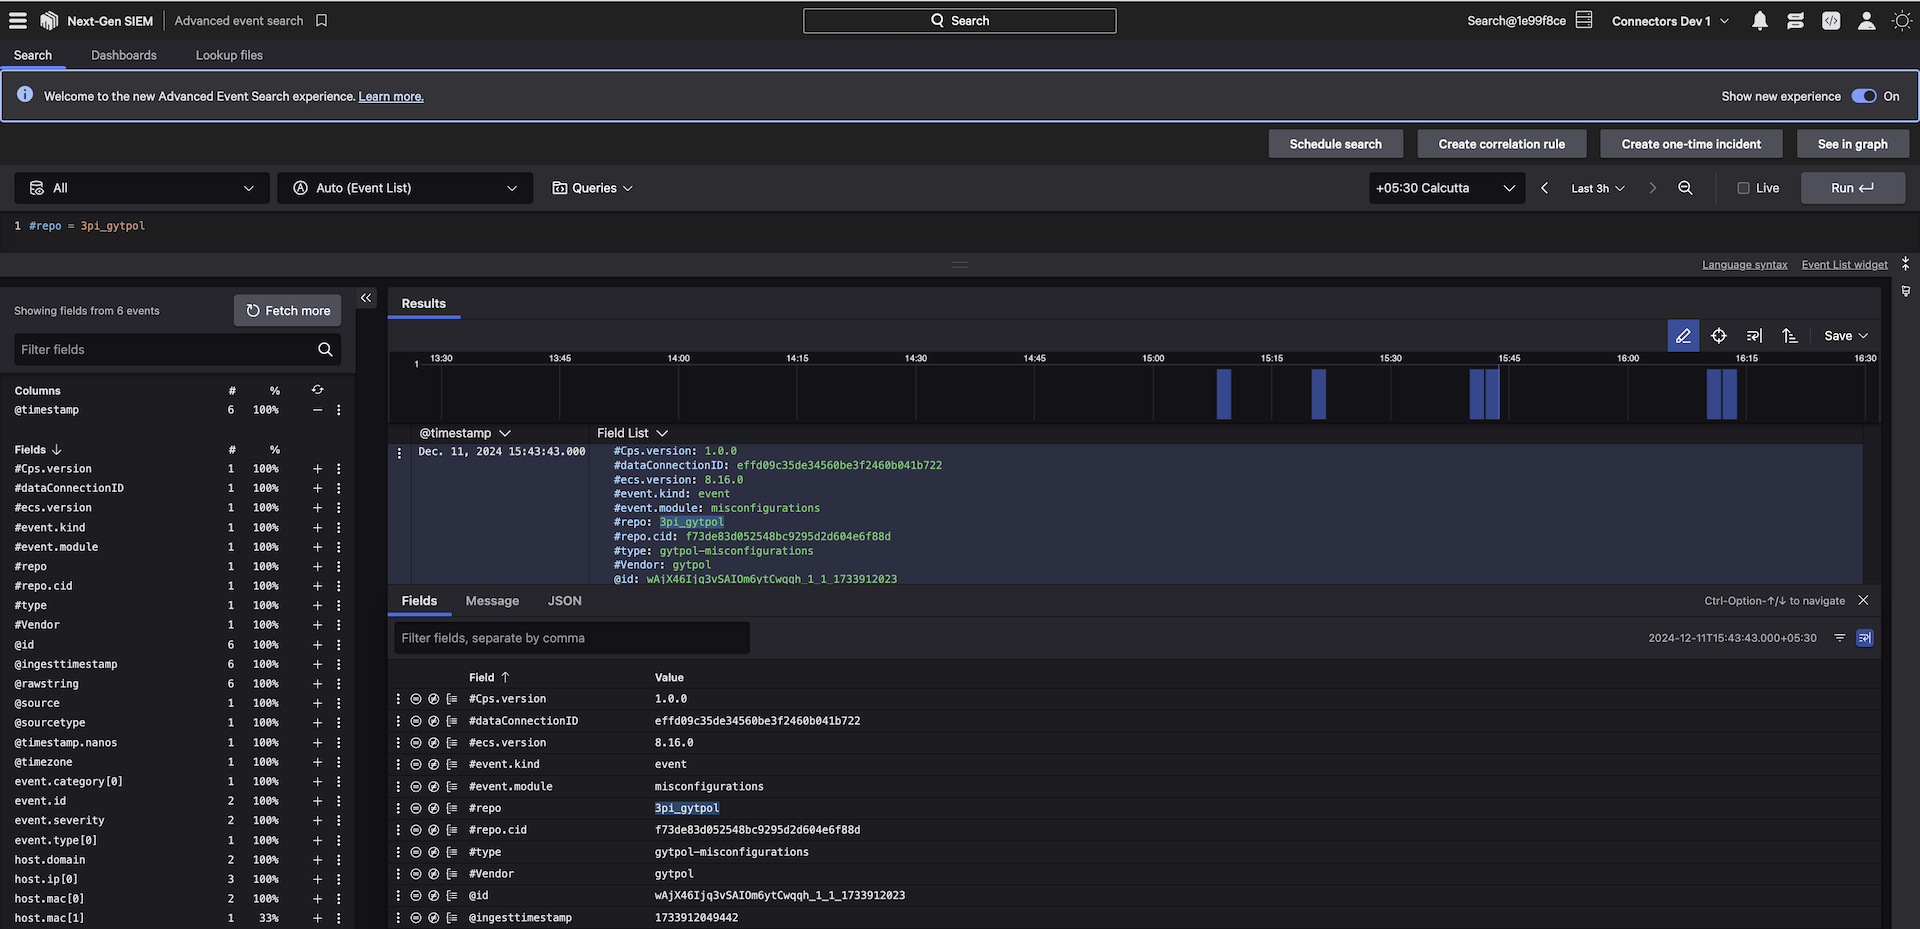Switch the light/dark theme icon
The image size is (1920, 929).
click(x=1901, y=21)
